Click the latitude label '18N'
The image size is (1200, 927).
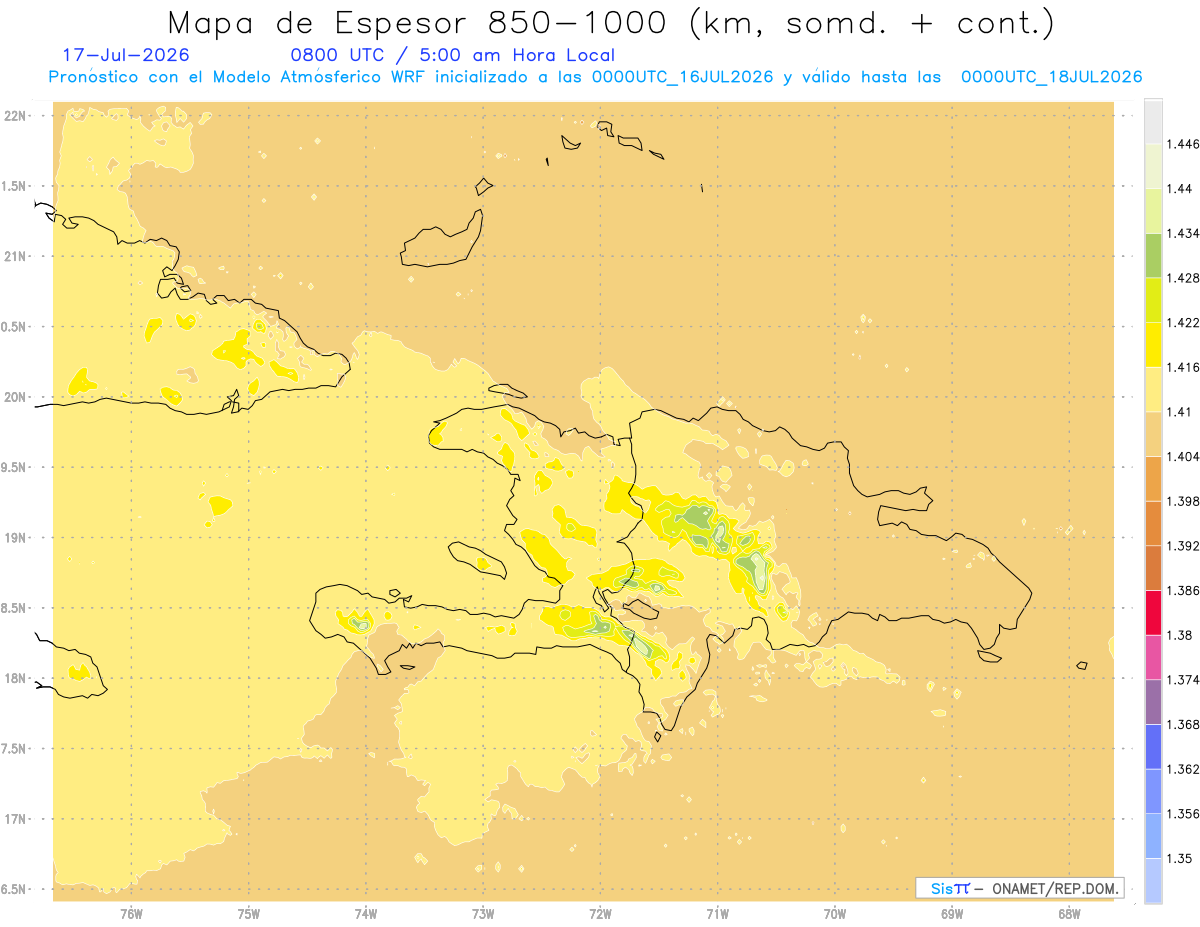[x=15, y=679]
